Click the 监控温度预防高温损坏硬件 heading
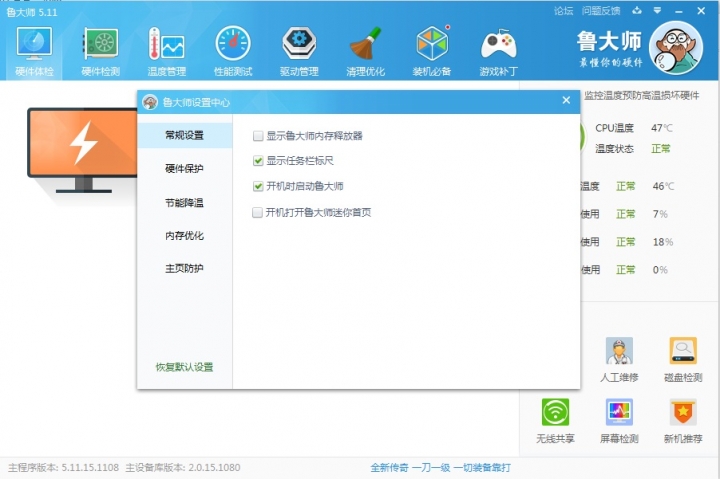The image size is (720, 479). coord(641,96)
